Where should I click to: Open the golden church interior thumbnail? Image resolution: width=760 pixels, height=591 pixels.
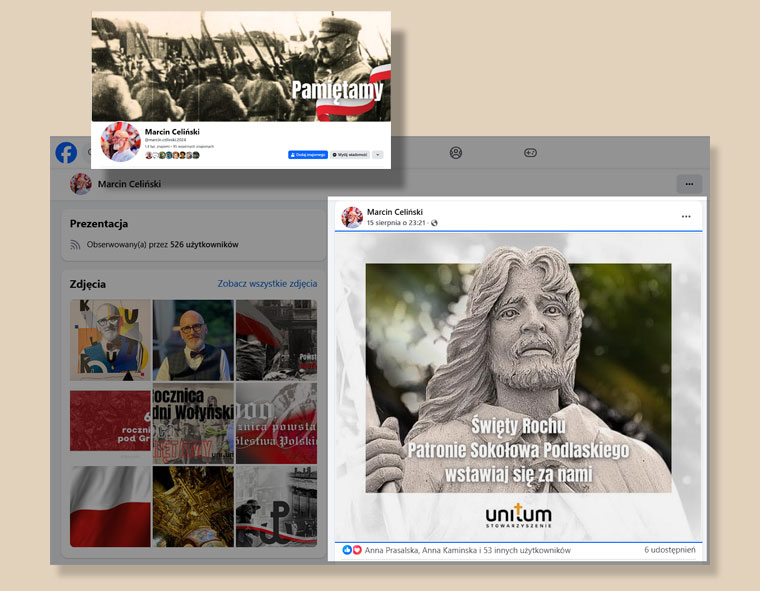(193, 507)
